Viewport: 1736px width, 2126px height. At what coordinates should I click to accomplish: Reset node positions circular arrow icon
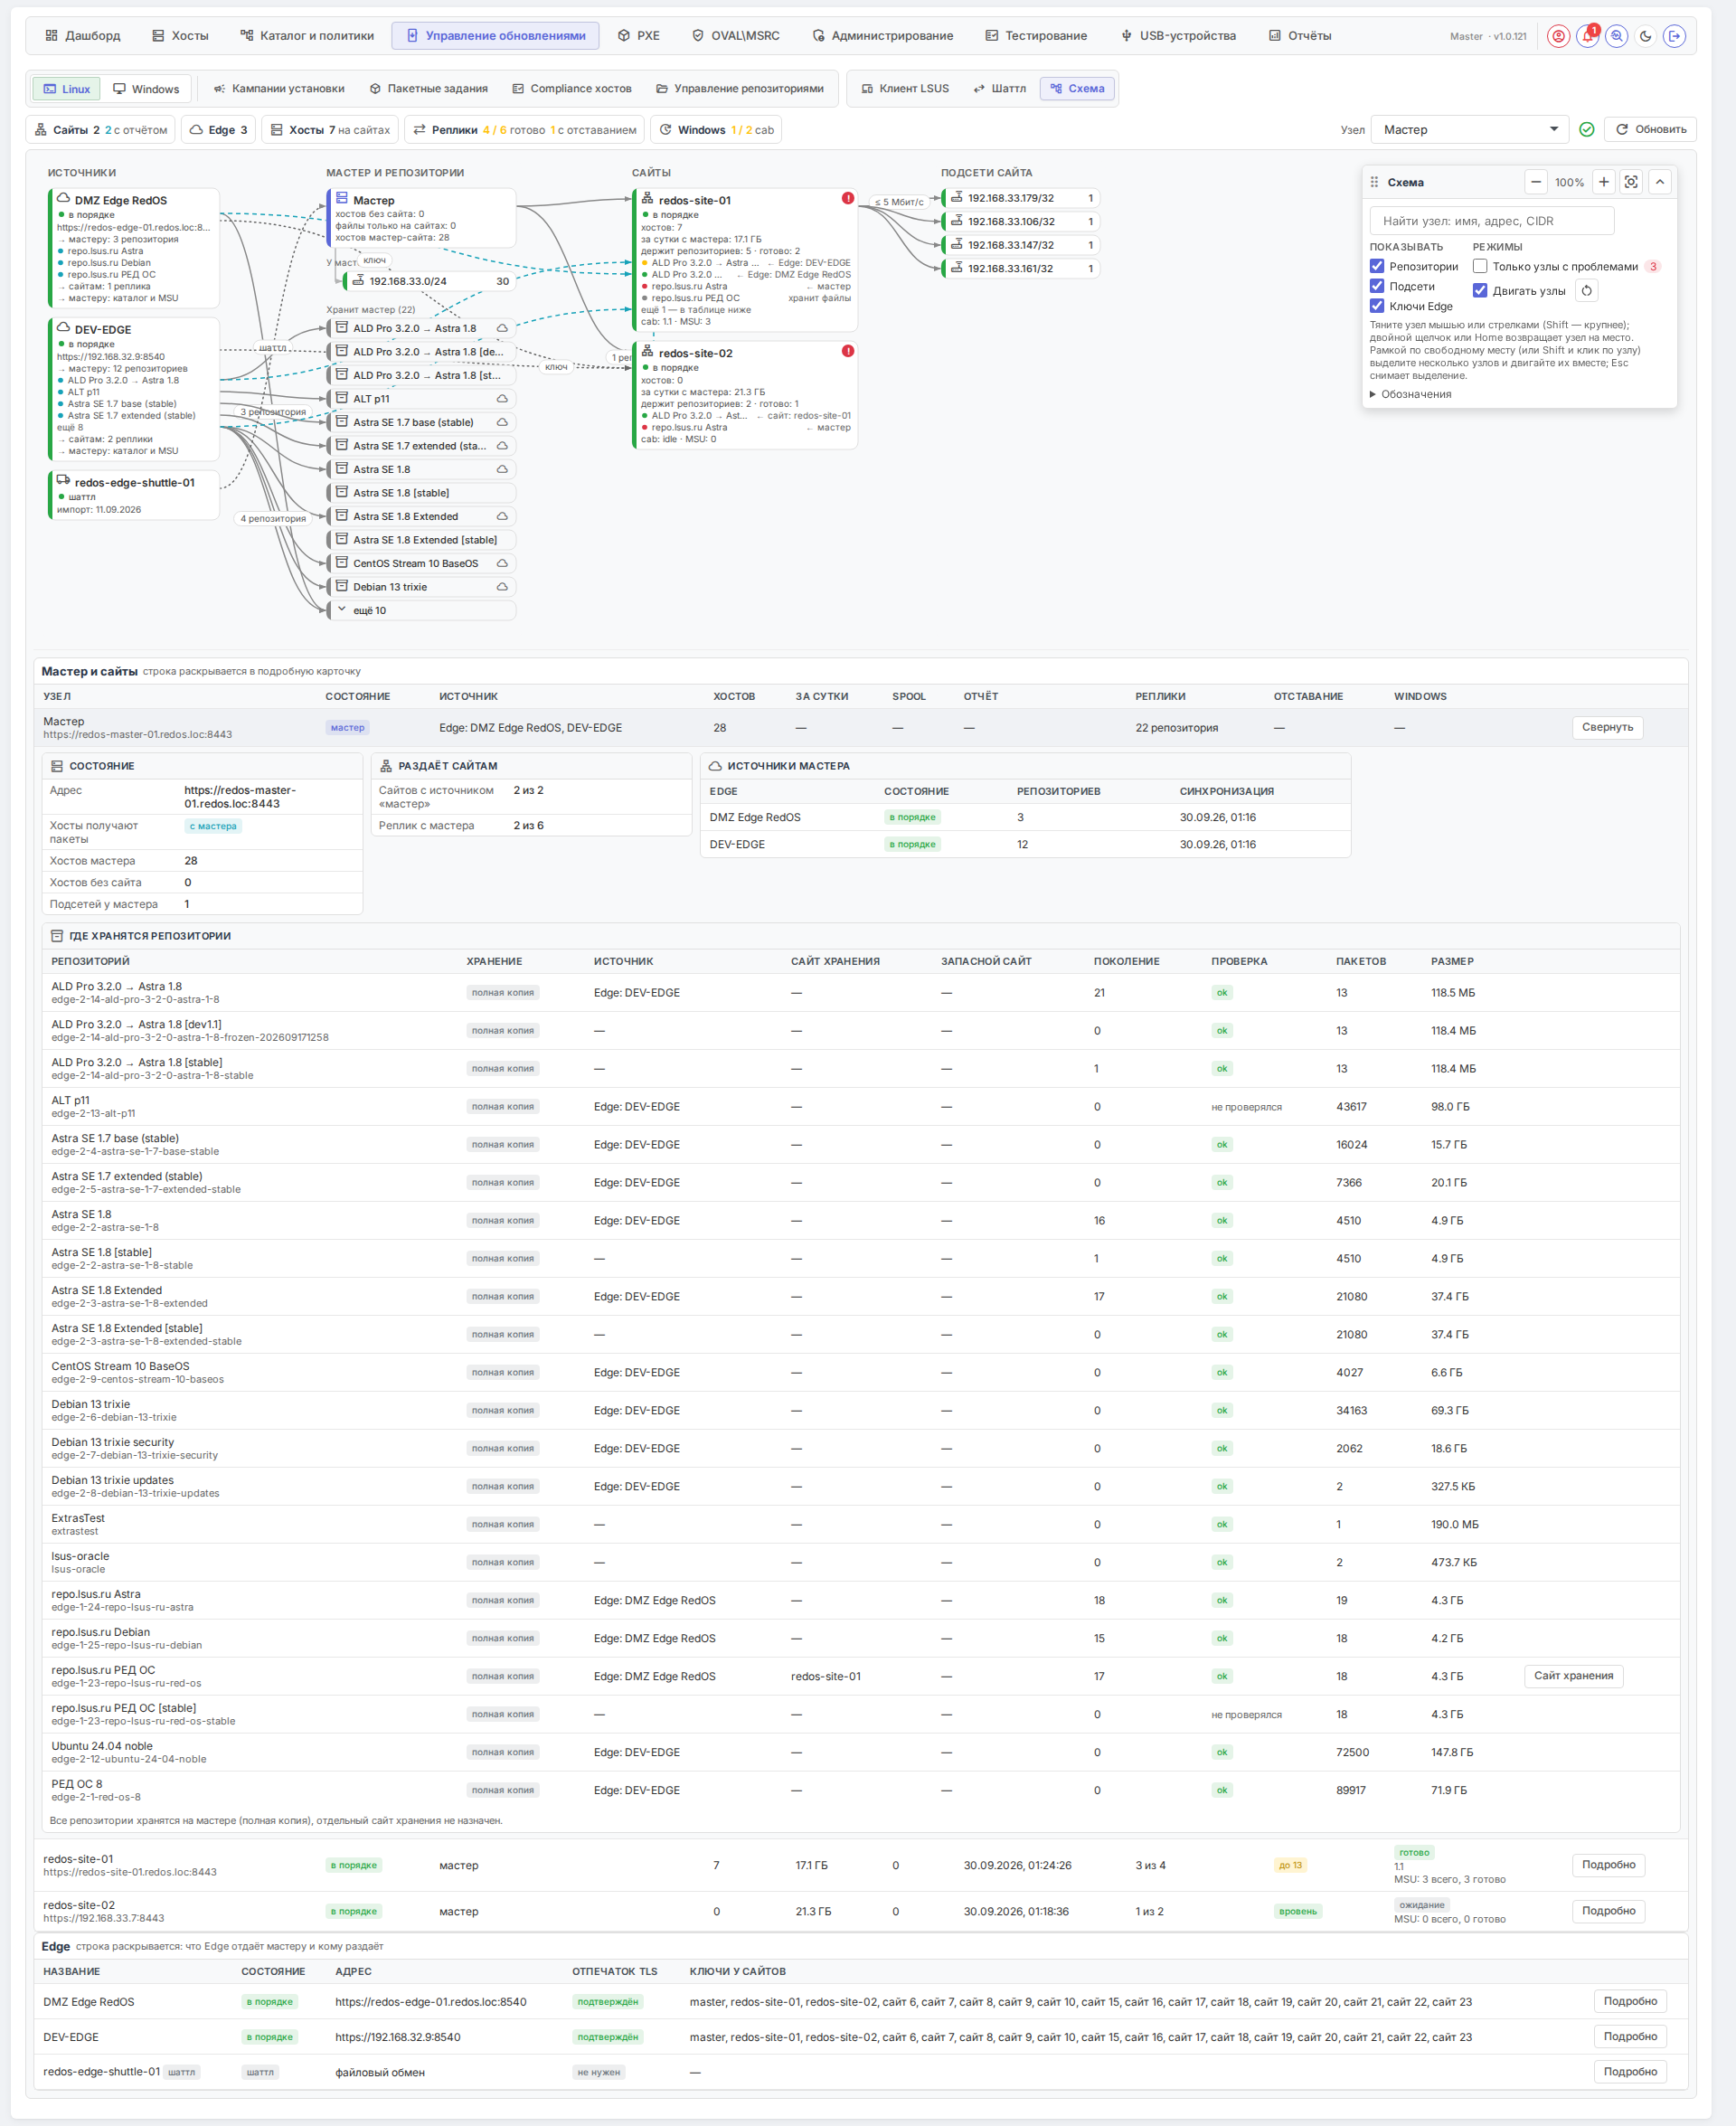click(1587, 291)
